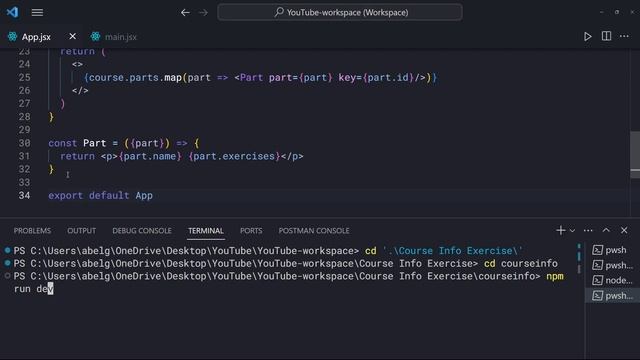Switch to the App.jsx tab
This screenshot has width=640, height=360.
pyautogui.click(x=36, y=37)
